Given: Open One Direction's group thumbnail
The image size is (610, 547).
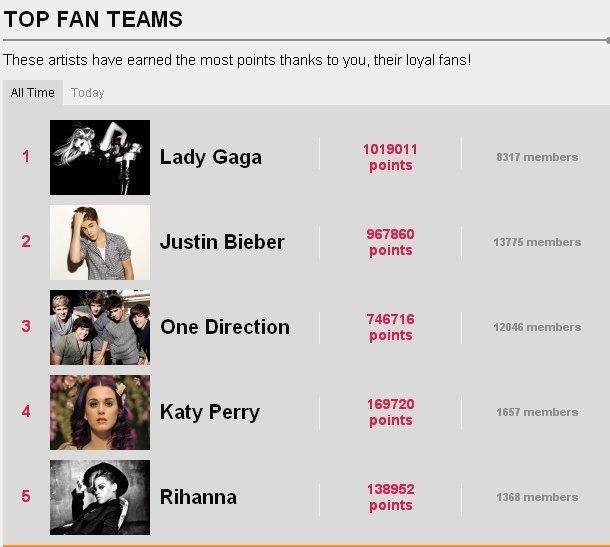Looking at the screenshot, I should (x=100, y=327).
